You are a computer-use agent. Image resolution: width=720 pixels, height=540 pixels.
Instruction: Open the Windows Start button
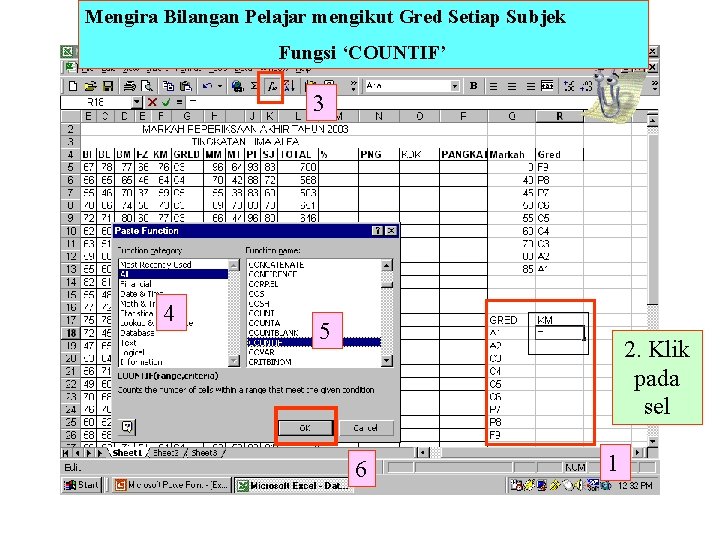tap(82, 485)
